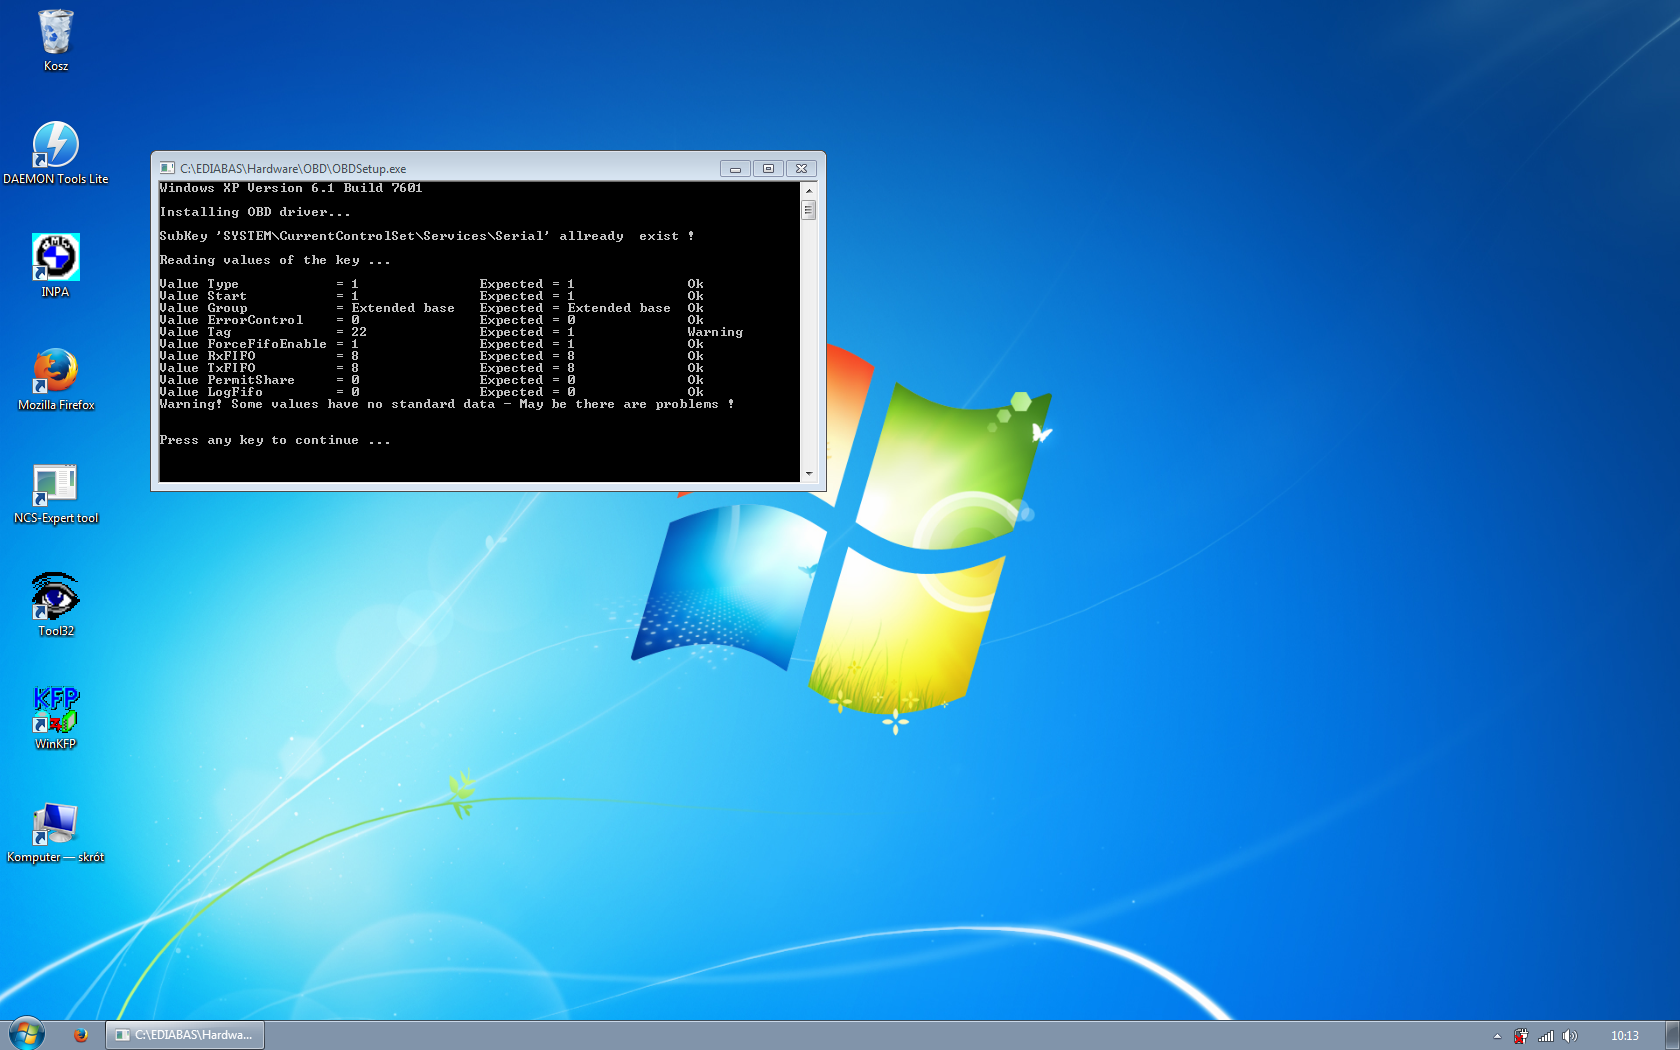Launch the pinned Firefox icon in the taskbar
The image size is (1680, 1050).
[x=81, y=1035]
